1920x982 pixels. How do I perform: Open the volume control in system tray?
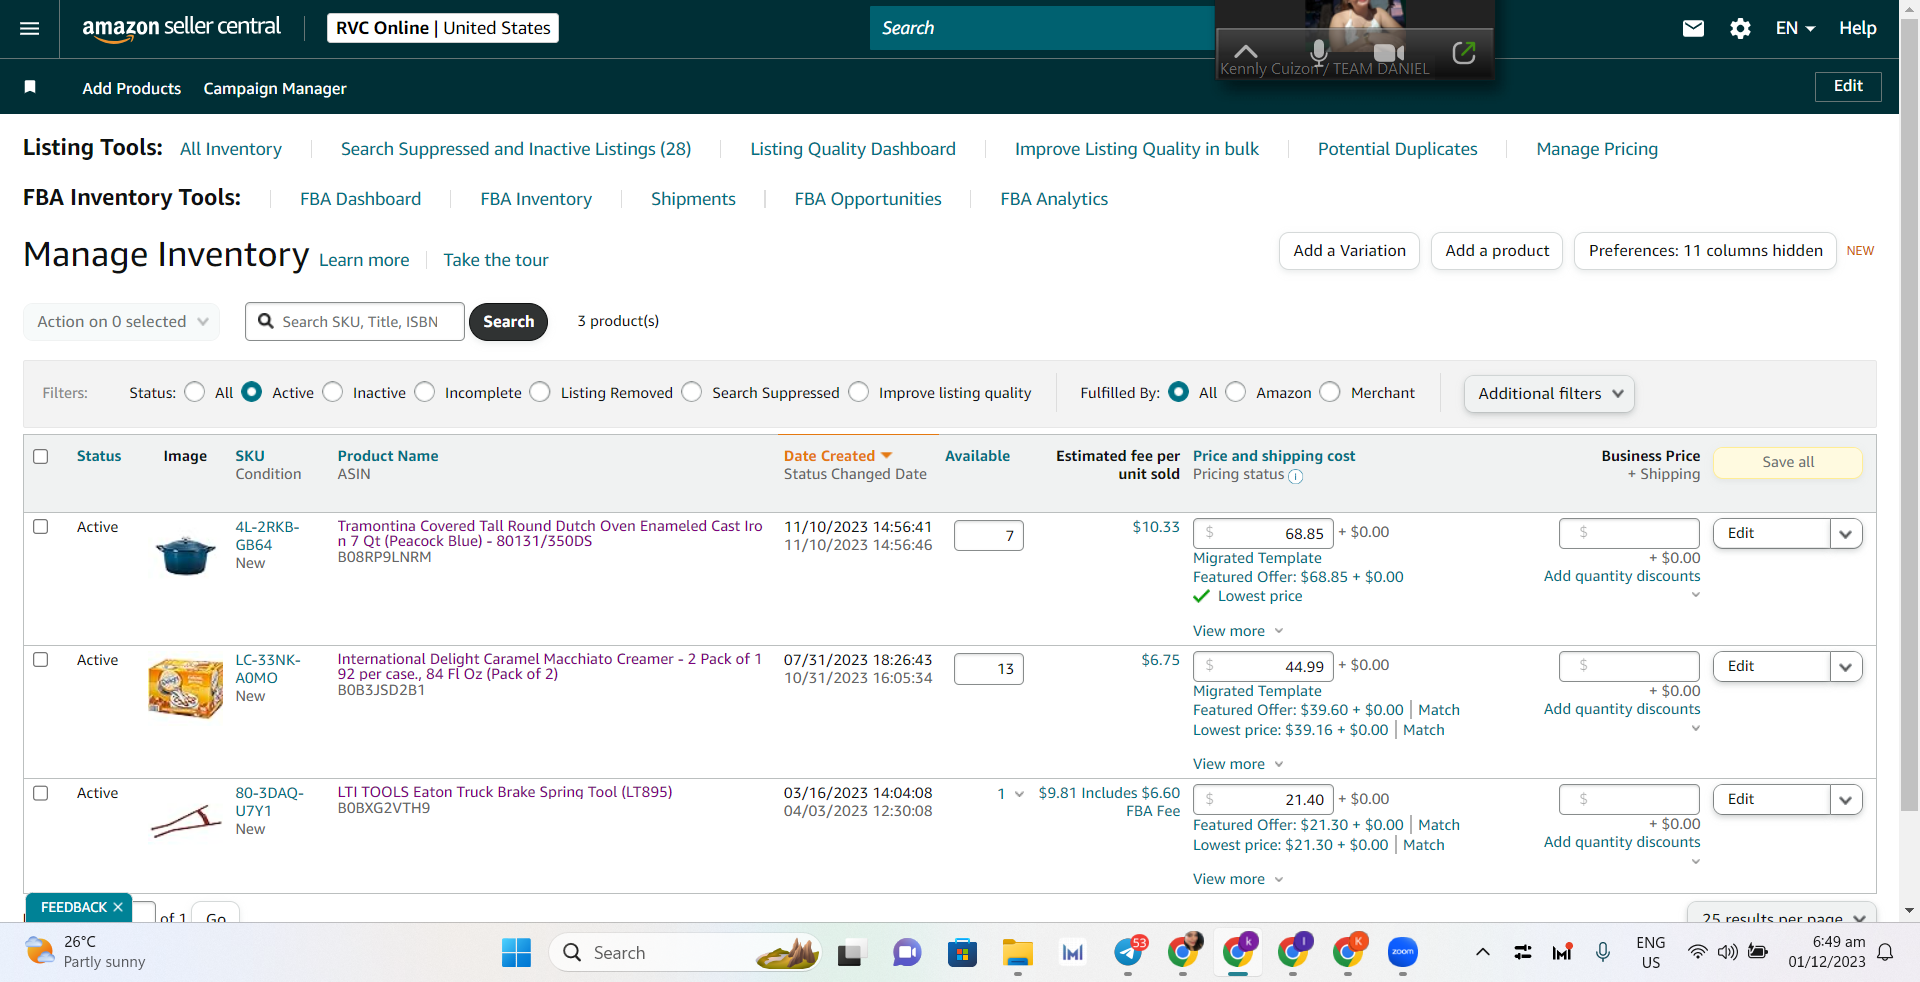(x=1727, y=952)
